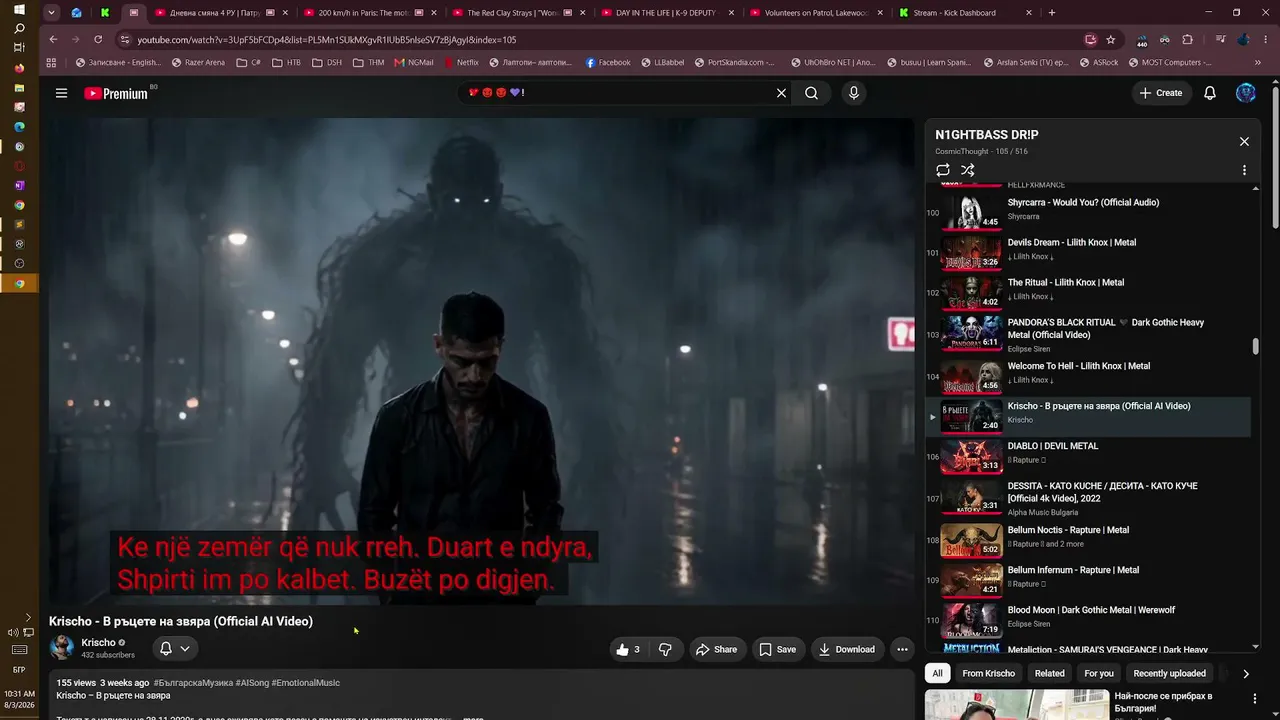Open the Windows Start menu
Screen dimensions: 1280x720
pos(19,9)
